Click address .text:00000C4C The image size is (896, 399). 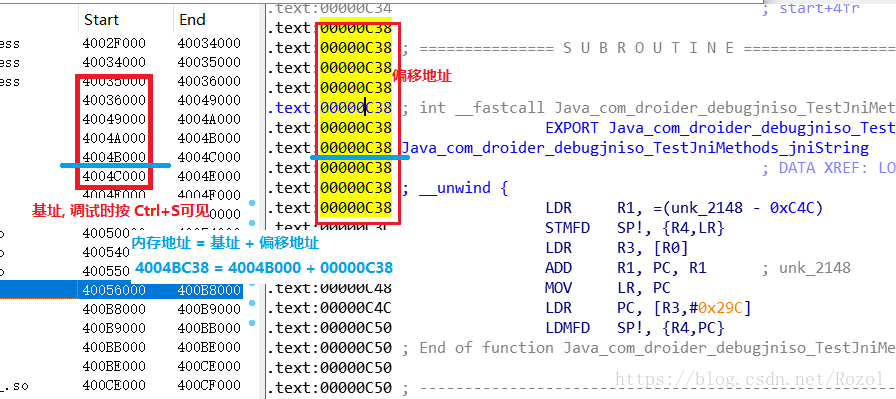(x=329, y=308)
